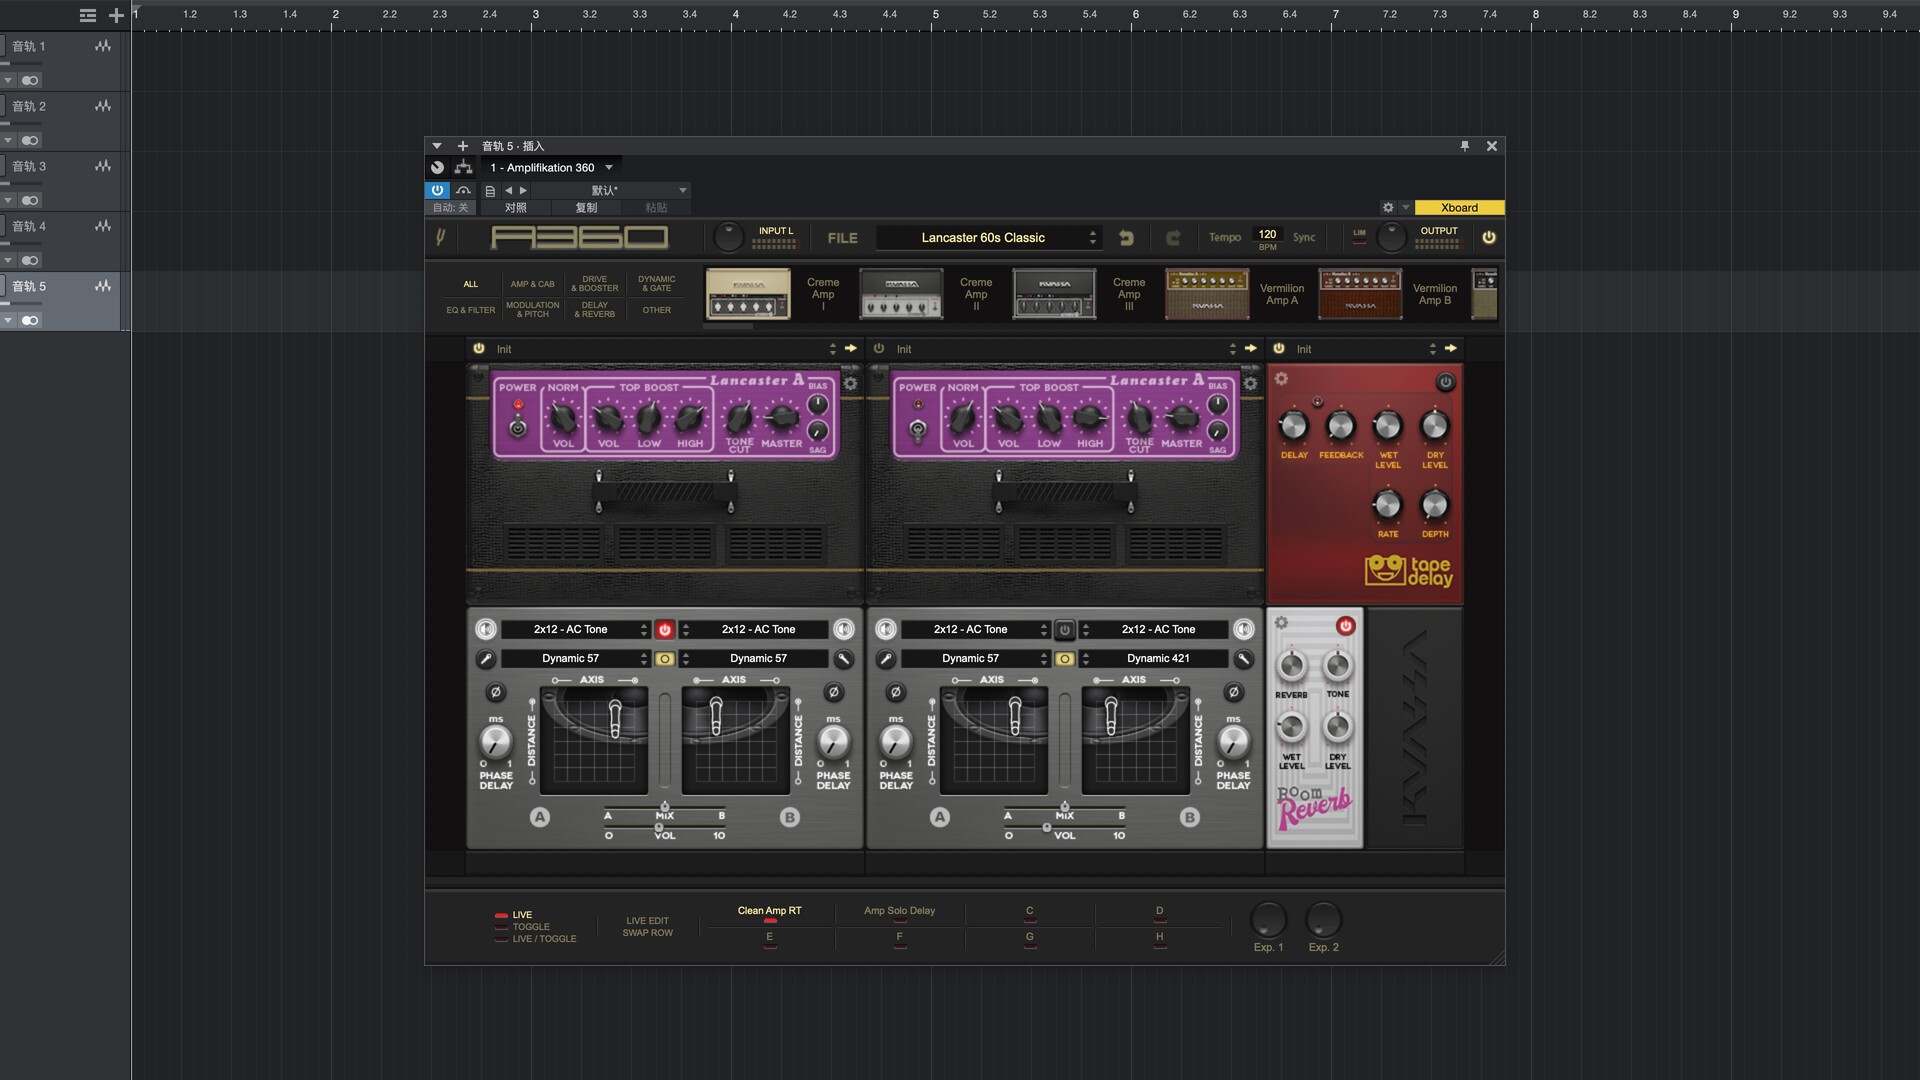1920x1080 pixels.
Task: Click the sidechain circle icon in plugin header
Action: (x=437, y=167)
